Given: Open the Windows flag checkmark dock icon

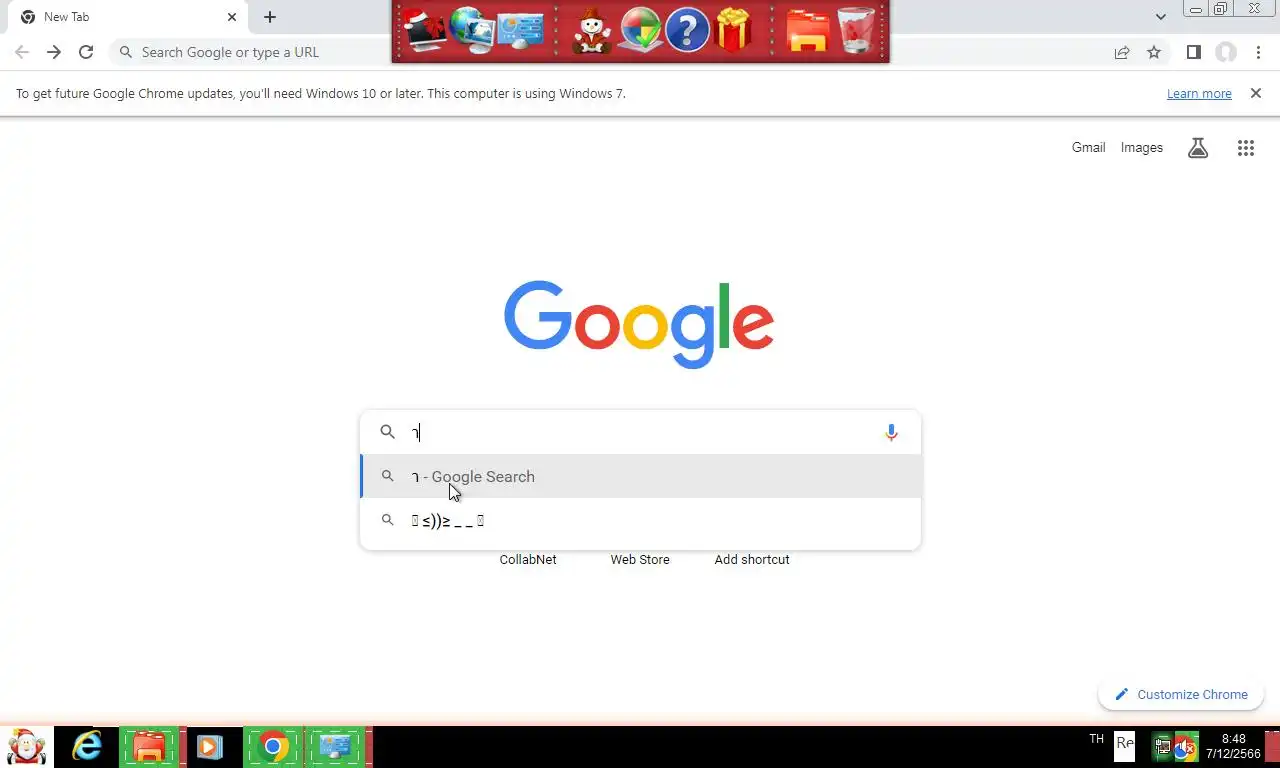Looking at the screenshot, I should tap(641, 30).
